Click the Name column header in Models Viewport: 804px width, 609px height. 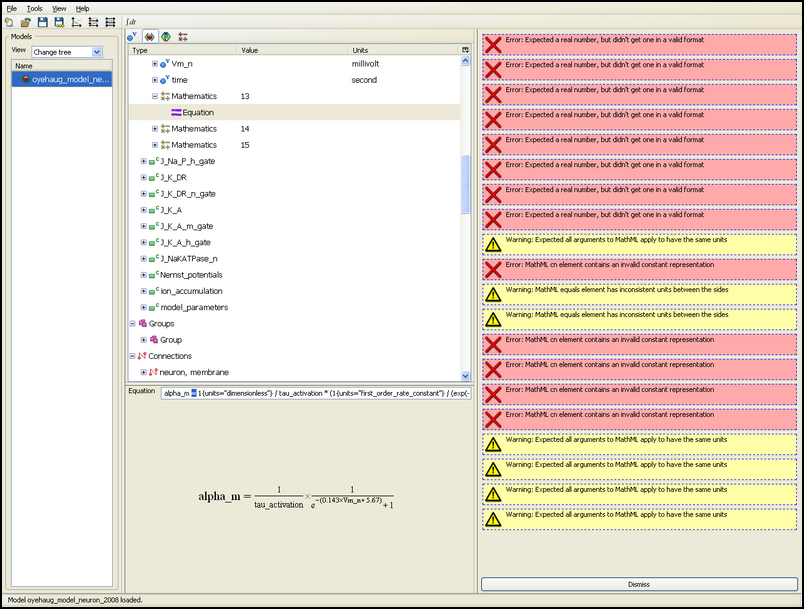[62, 66]
